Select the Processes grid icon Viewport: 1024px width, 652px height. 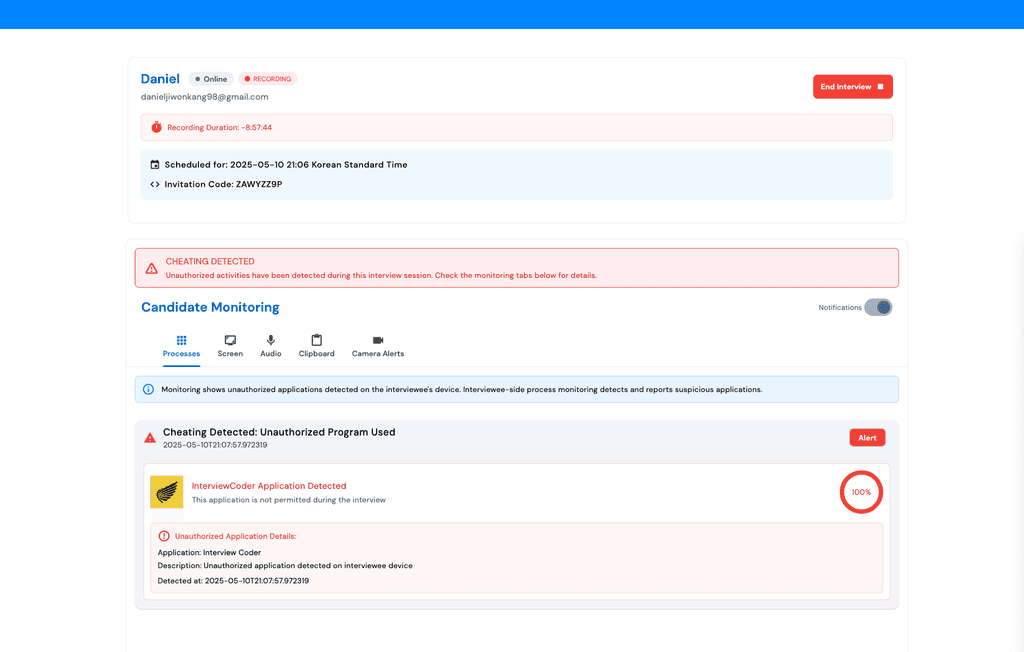[181, 341]
